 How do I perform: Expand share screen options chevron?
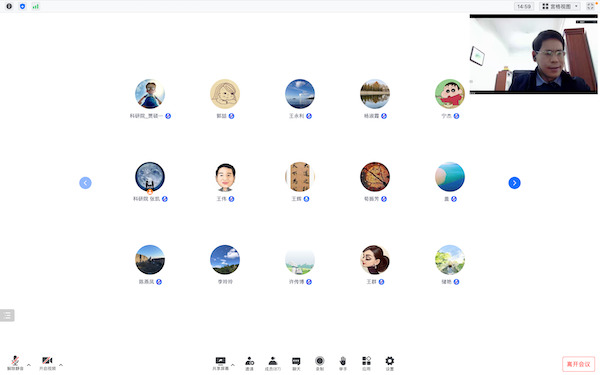point(233,365)
